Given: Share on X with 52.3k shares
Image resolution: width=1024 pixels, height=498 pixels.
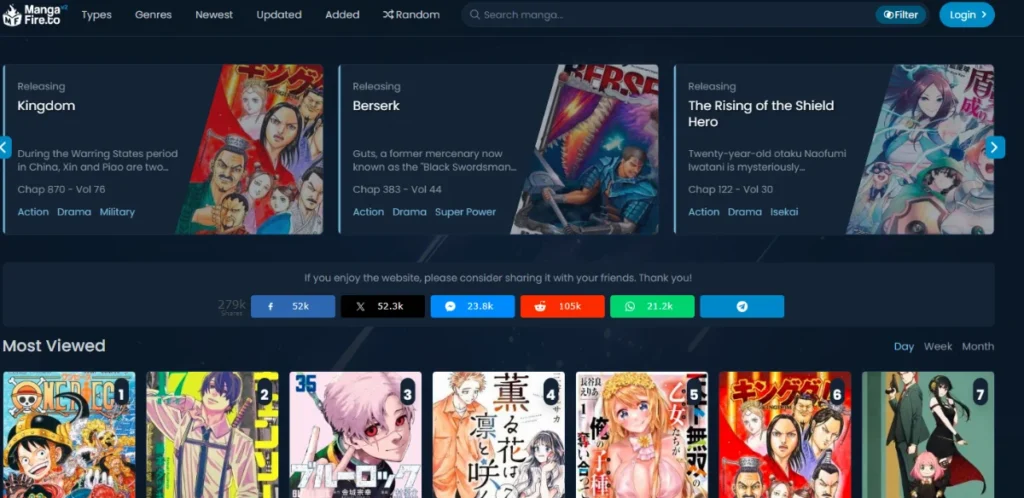Looking at the screenshot, I should pyautogui.click(x=382, y=306).
